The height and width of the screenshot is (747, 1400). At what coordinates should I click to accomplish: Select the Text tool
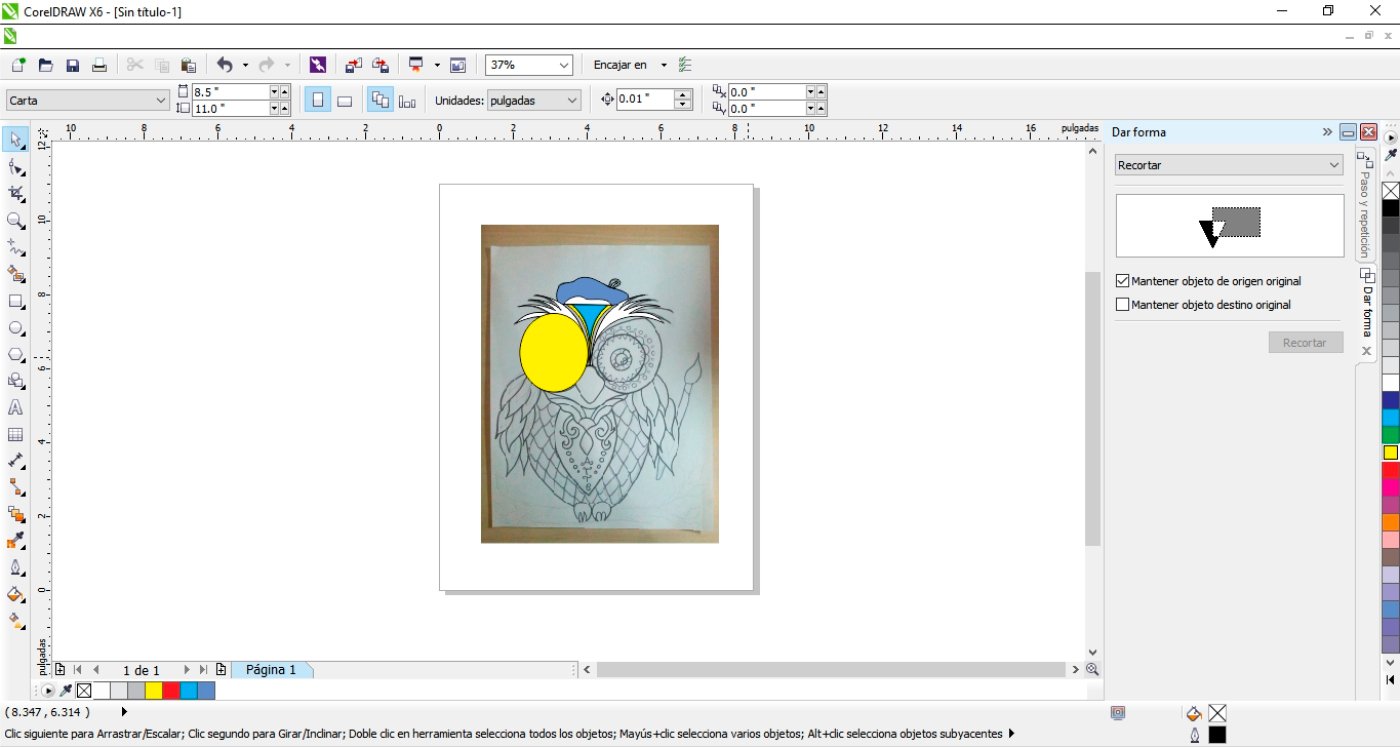point(16,408)
